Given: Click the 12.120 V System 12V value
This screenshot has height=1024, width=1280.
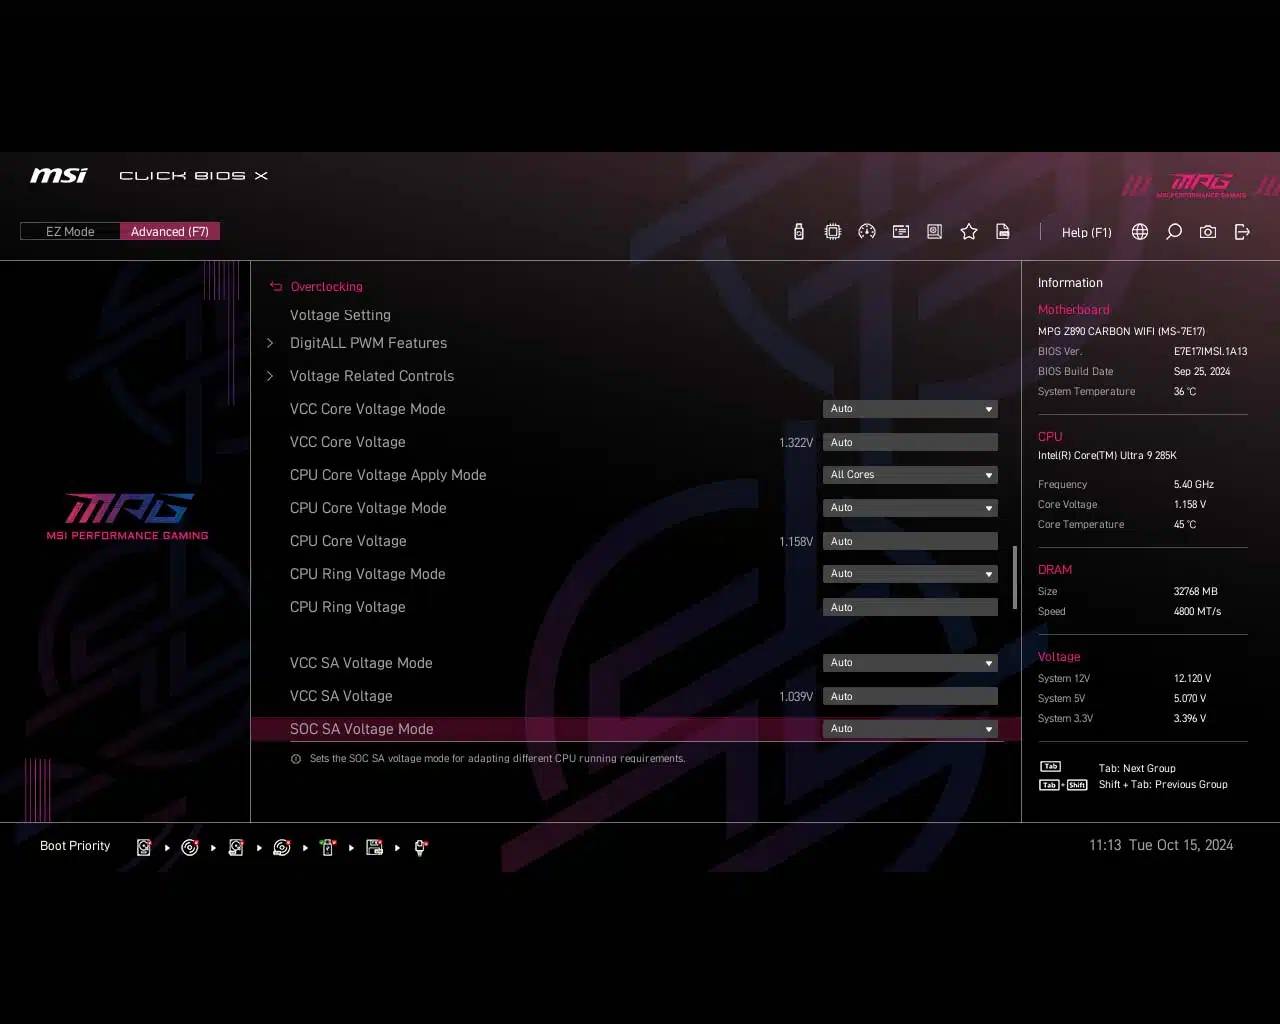Looking at the screenshot, I should (1192, 678).
